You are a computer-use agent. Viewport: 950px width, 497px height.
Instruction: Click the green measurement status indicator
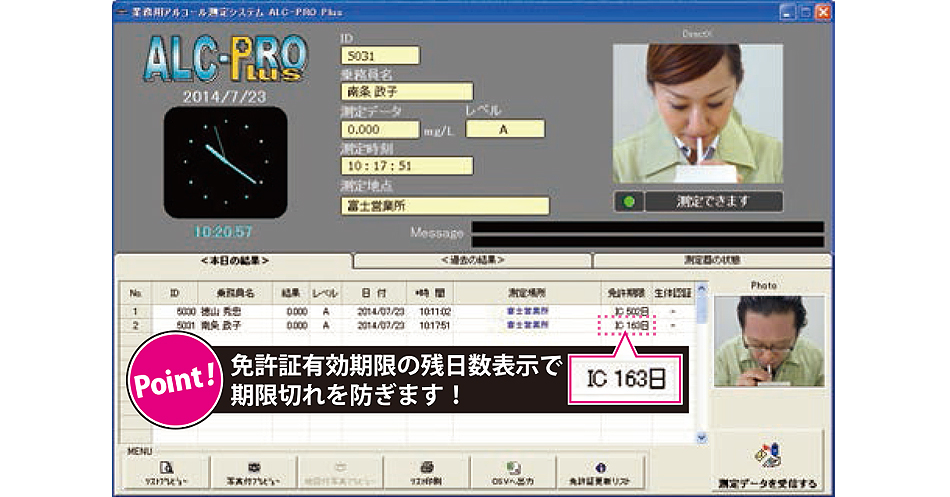coord(629,202)
